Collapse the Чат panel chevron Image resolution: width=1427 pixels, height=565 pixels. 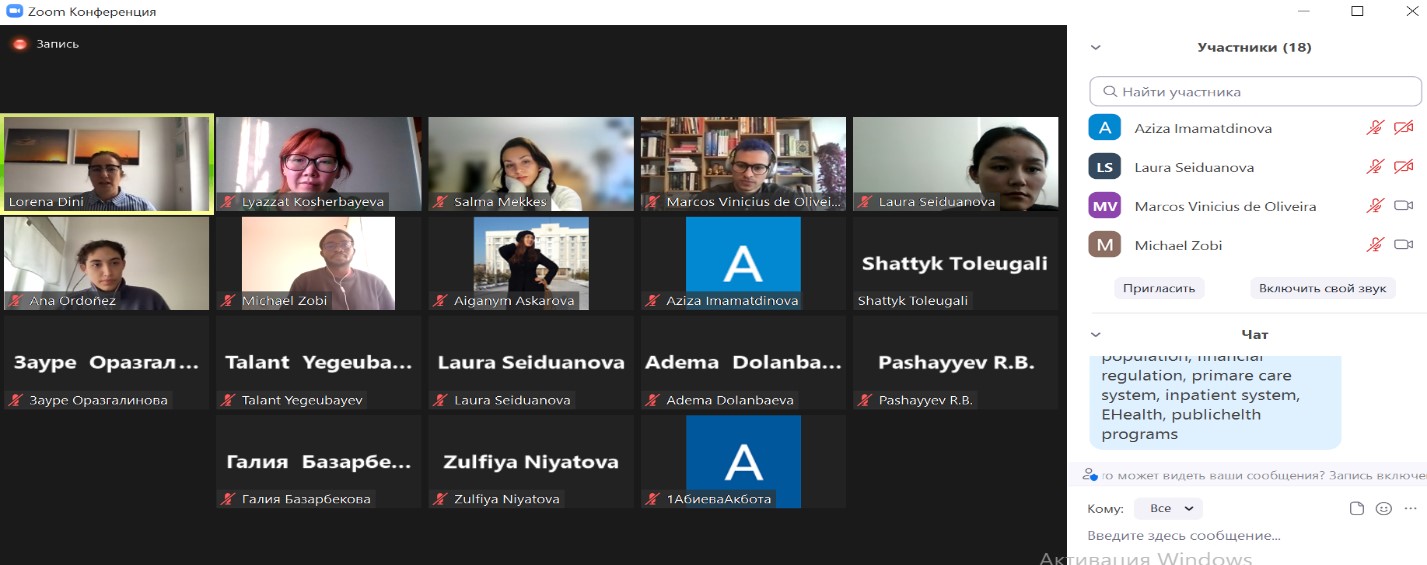1096,334
